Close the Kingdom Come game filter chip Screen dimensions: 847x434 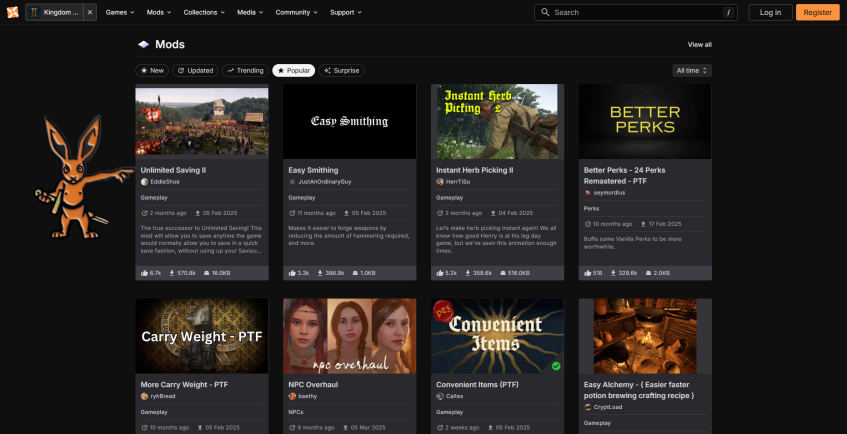pyautogui.click(x=90, y=12)
